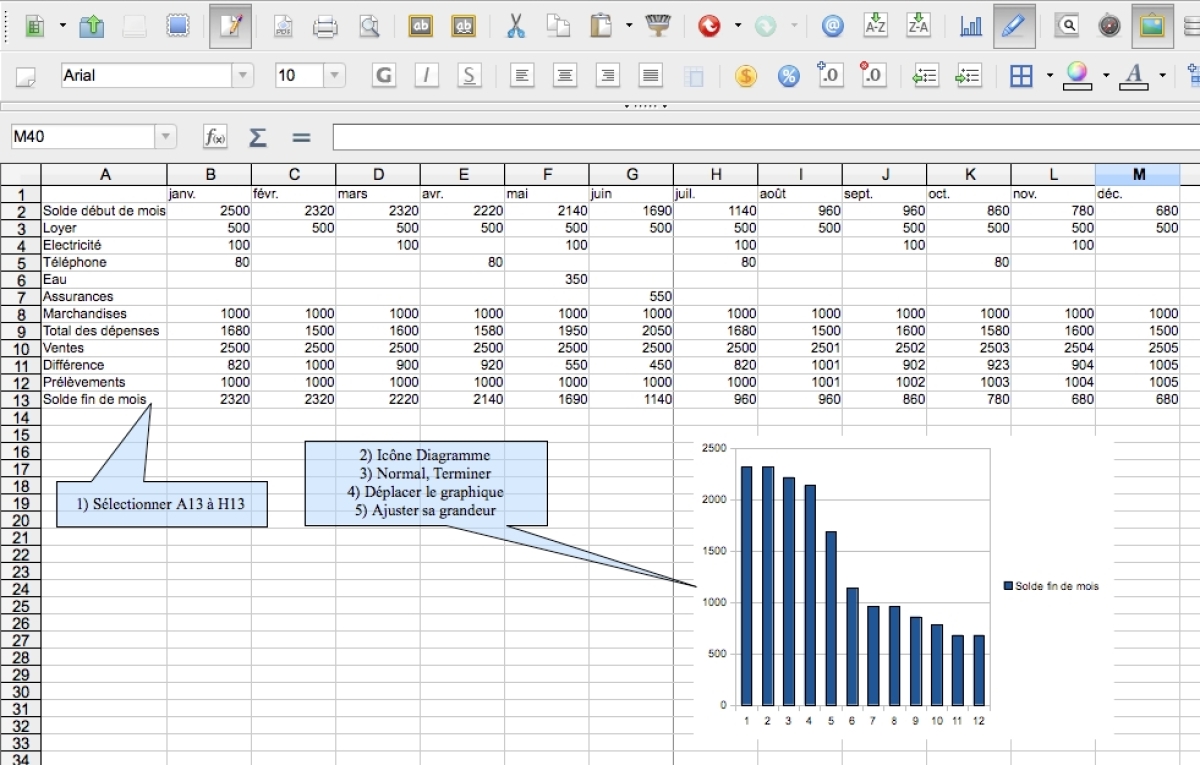This screenshot has width=1200, height=765.
Task: Open Find & Replace search icon
Action: tap(1067, 27)
